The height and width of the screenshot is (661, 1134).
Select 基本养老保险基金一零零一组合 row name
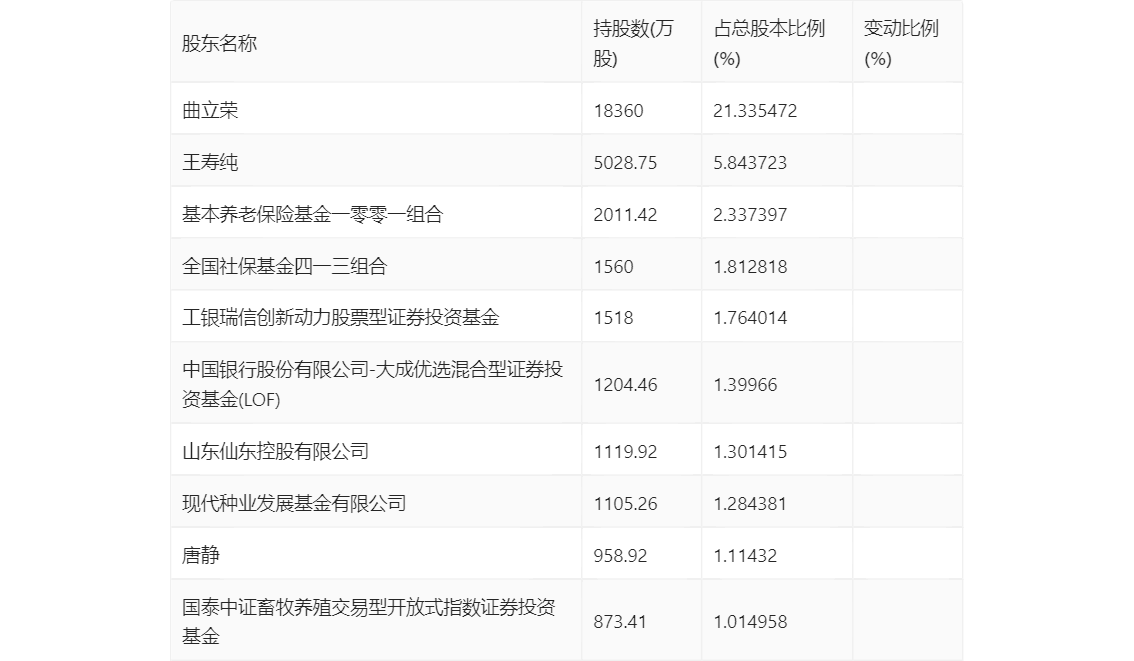pyautogui.click(x=312, y=215)
